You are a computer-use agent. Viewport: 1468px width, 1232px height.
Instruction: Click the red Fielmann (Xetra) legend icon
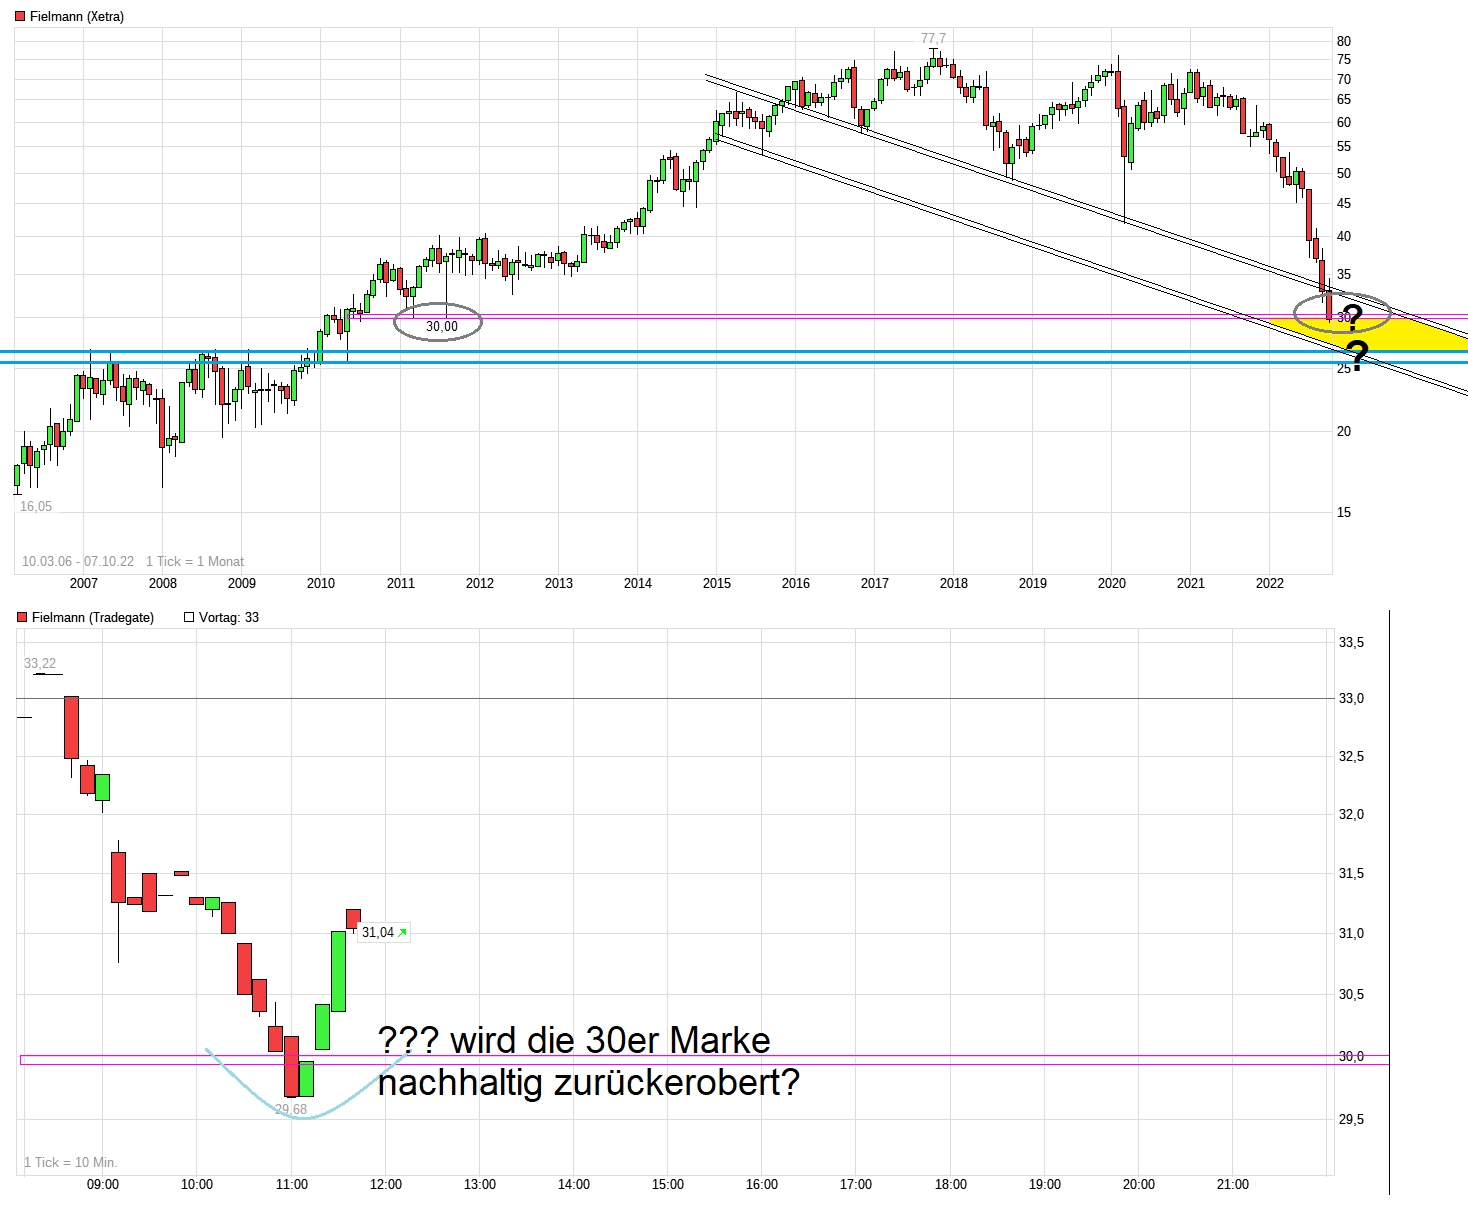tap(18, 16)
